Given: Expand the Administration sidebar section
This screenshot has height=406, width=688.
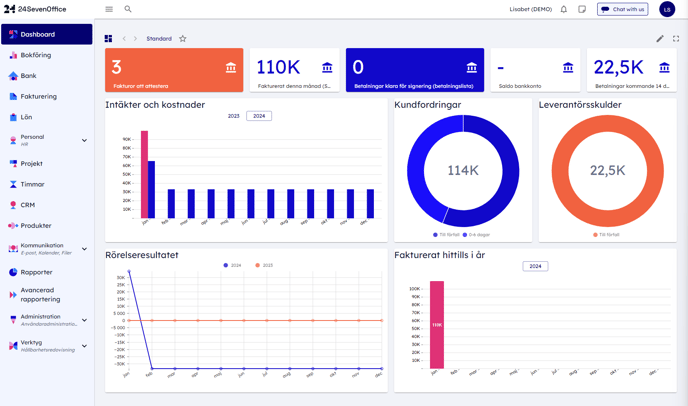Looking at the screenshot, I should pos(84,320).
